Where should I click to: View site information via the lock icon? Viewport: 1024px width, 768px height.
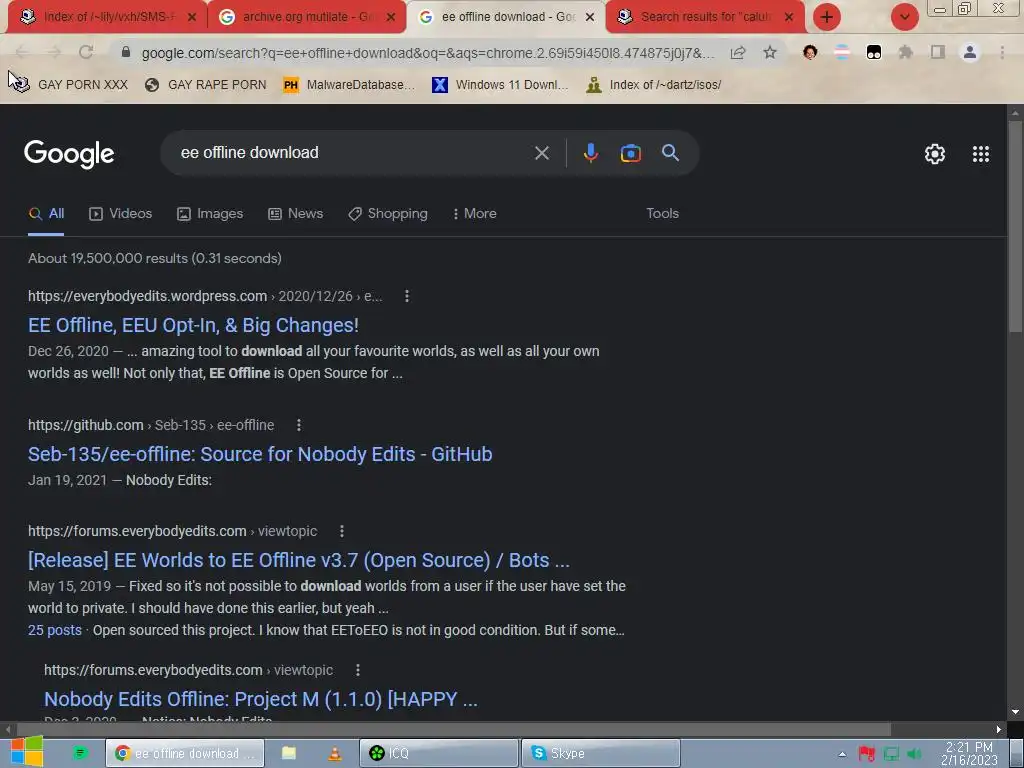pyautogui.click(x=126, y=52)
